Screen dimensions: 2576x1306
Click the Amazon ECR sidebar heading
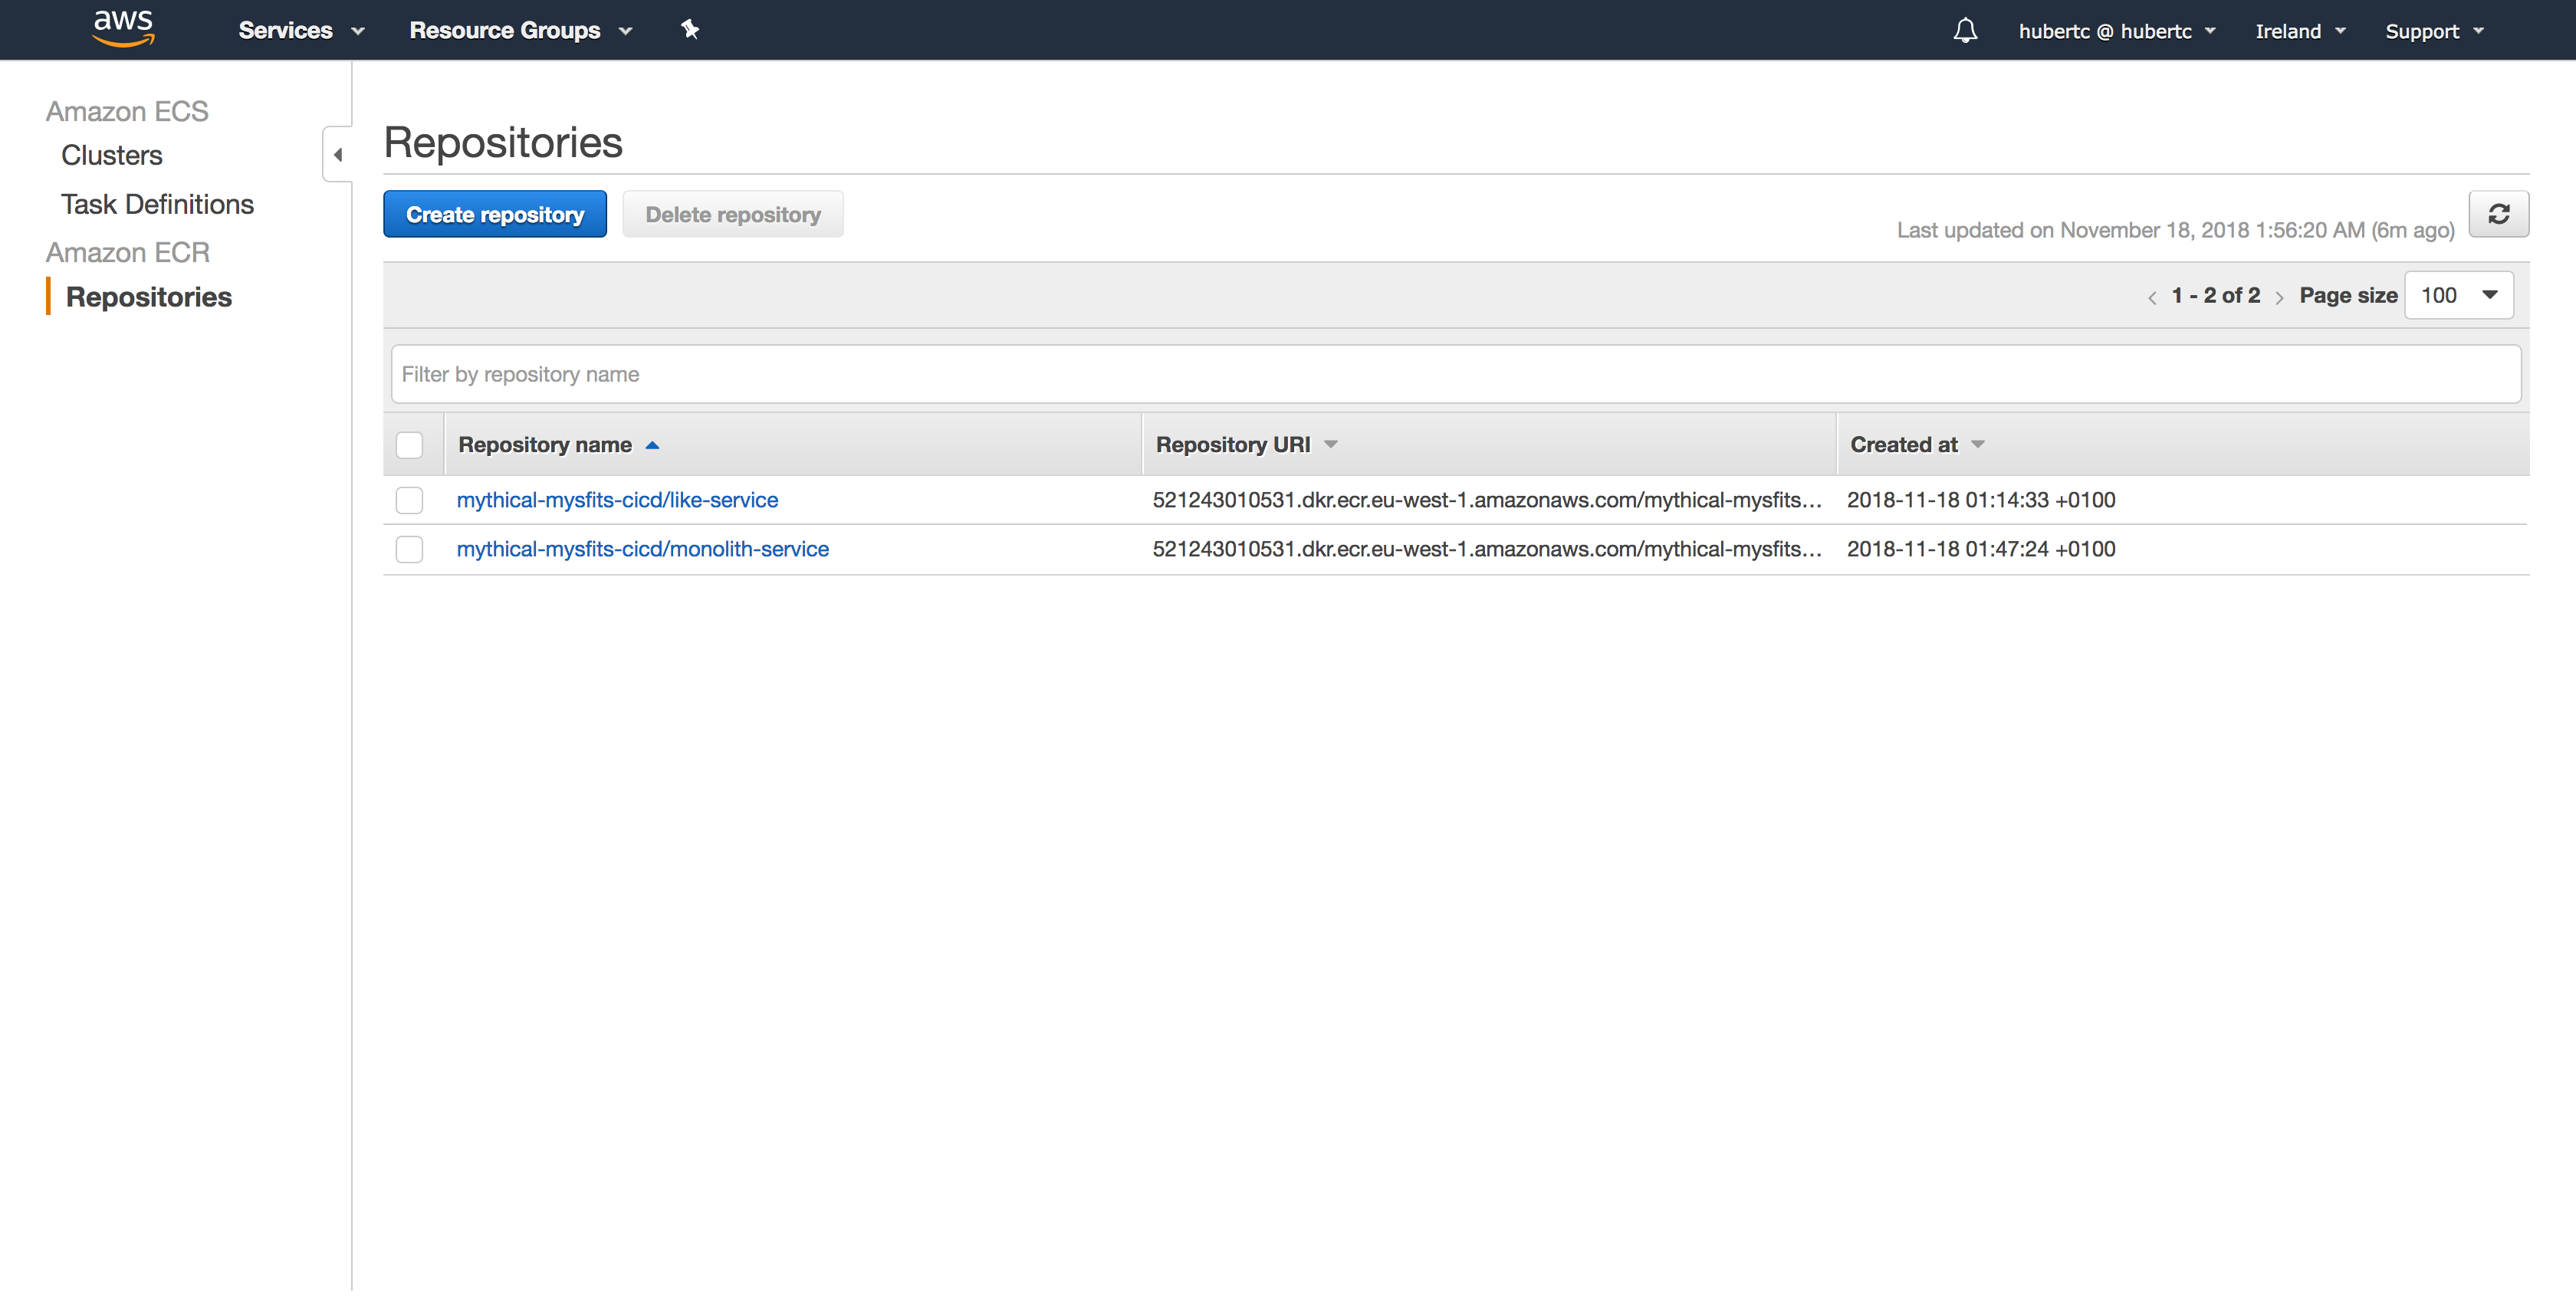click(x=128, y=252)
